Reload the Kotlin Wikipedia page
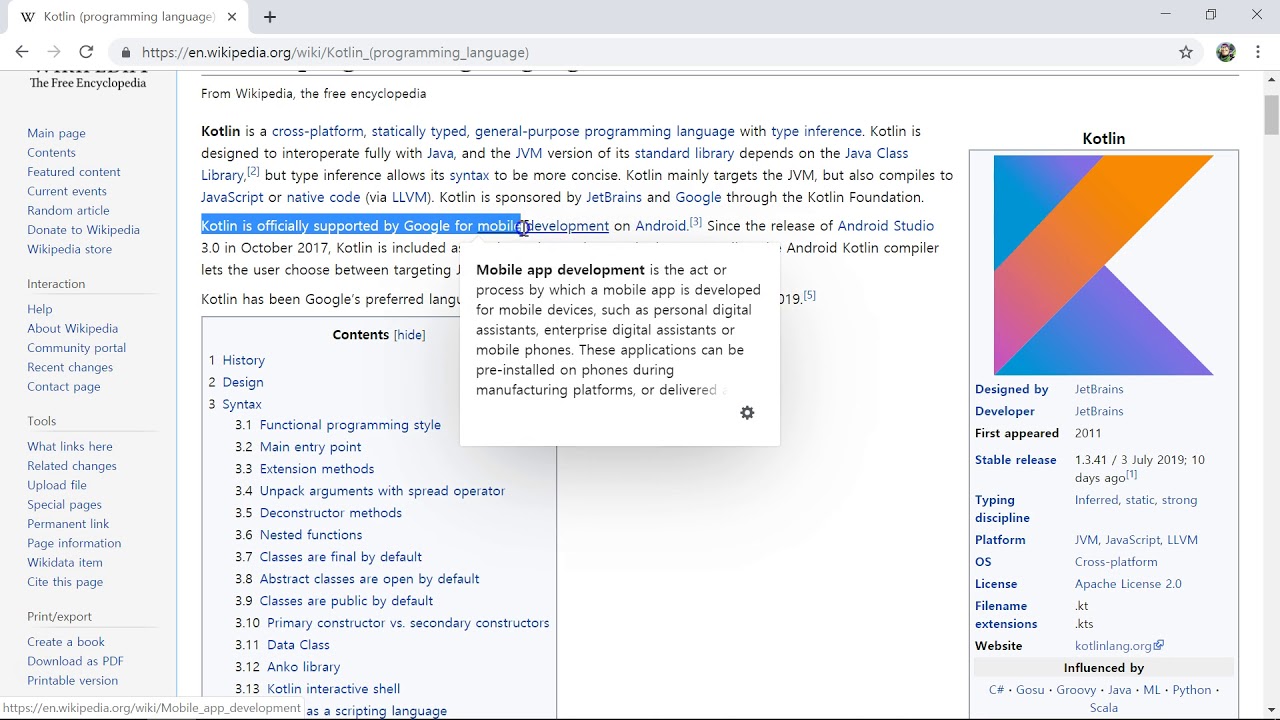 (86, 52)
